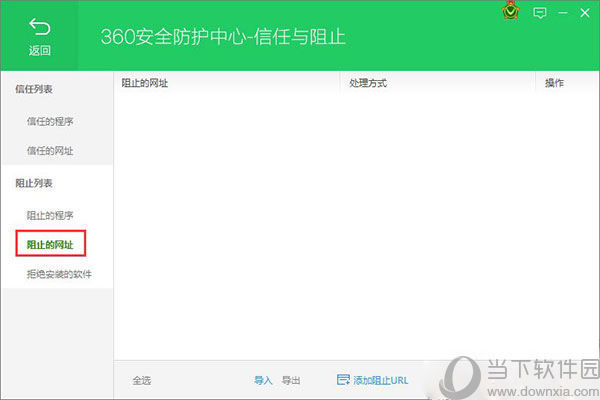The width and height of the screenshot is (600, 400).
Task: Open 信任的程序 in sidebar
Action: 50,122
